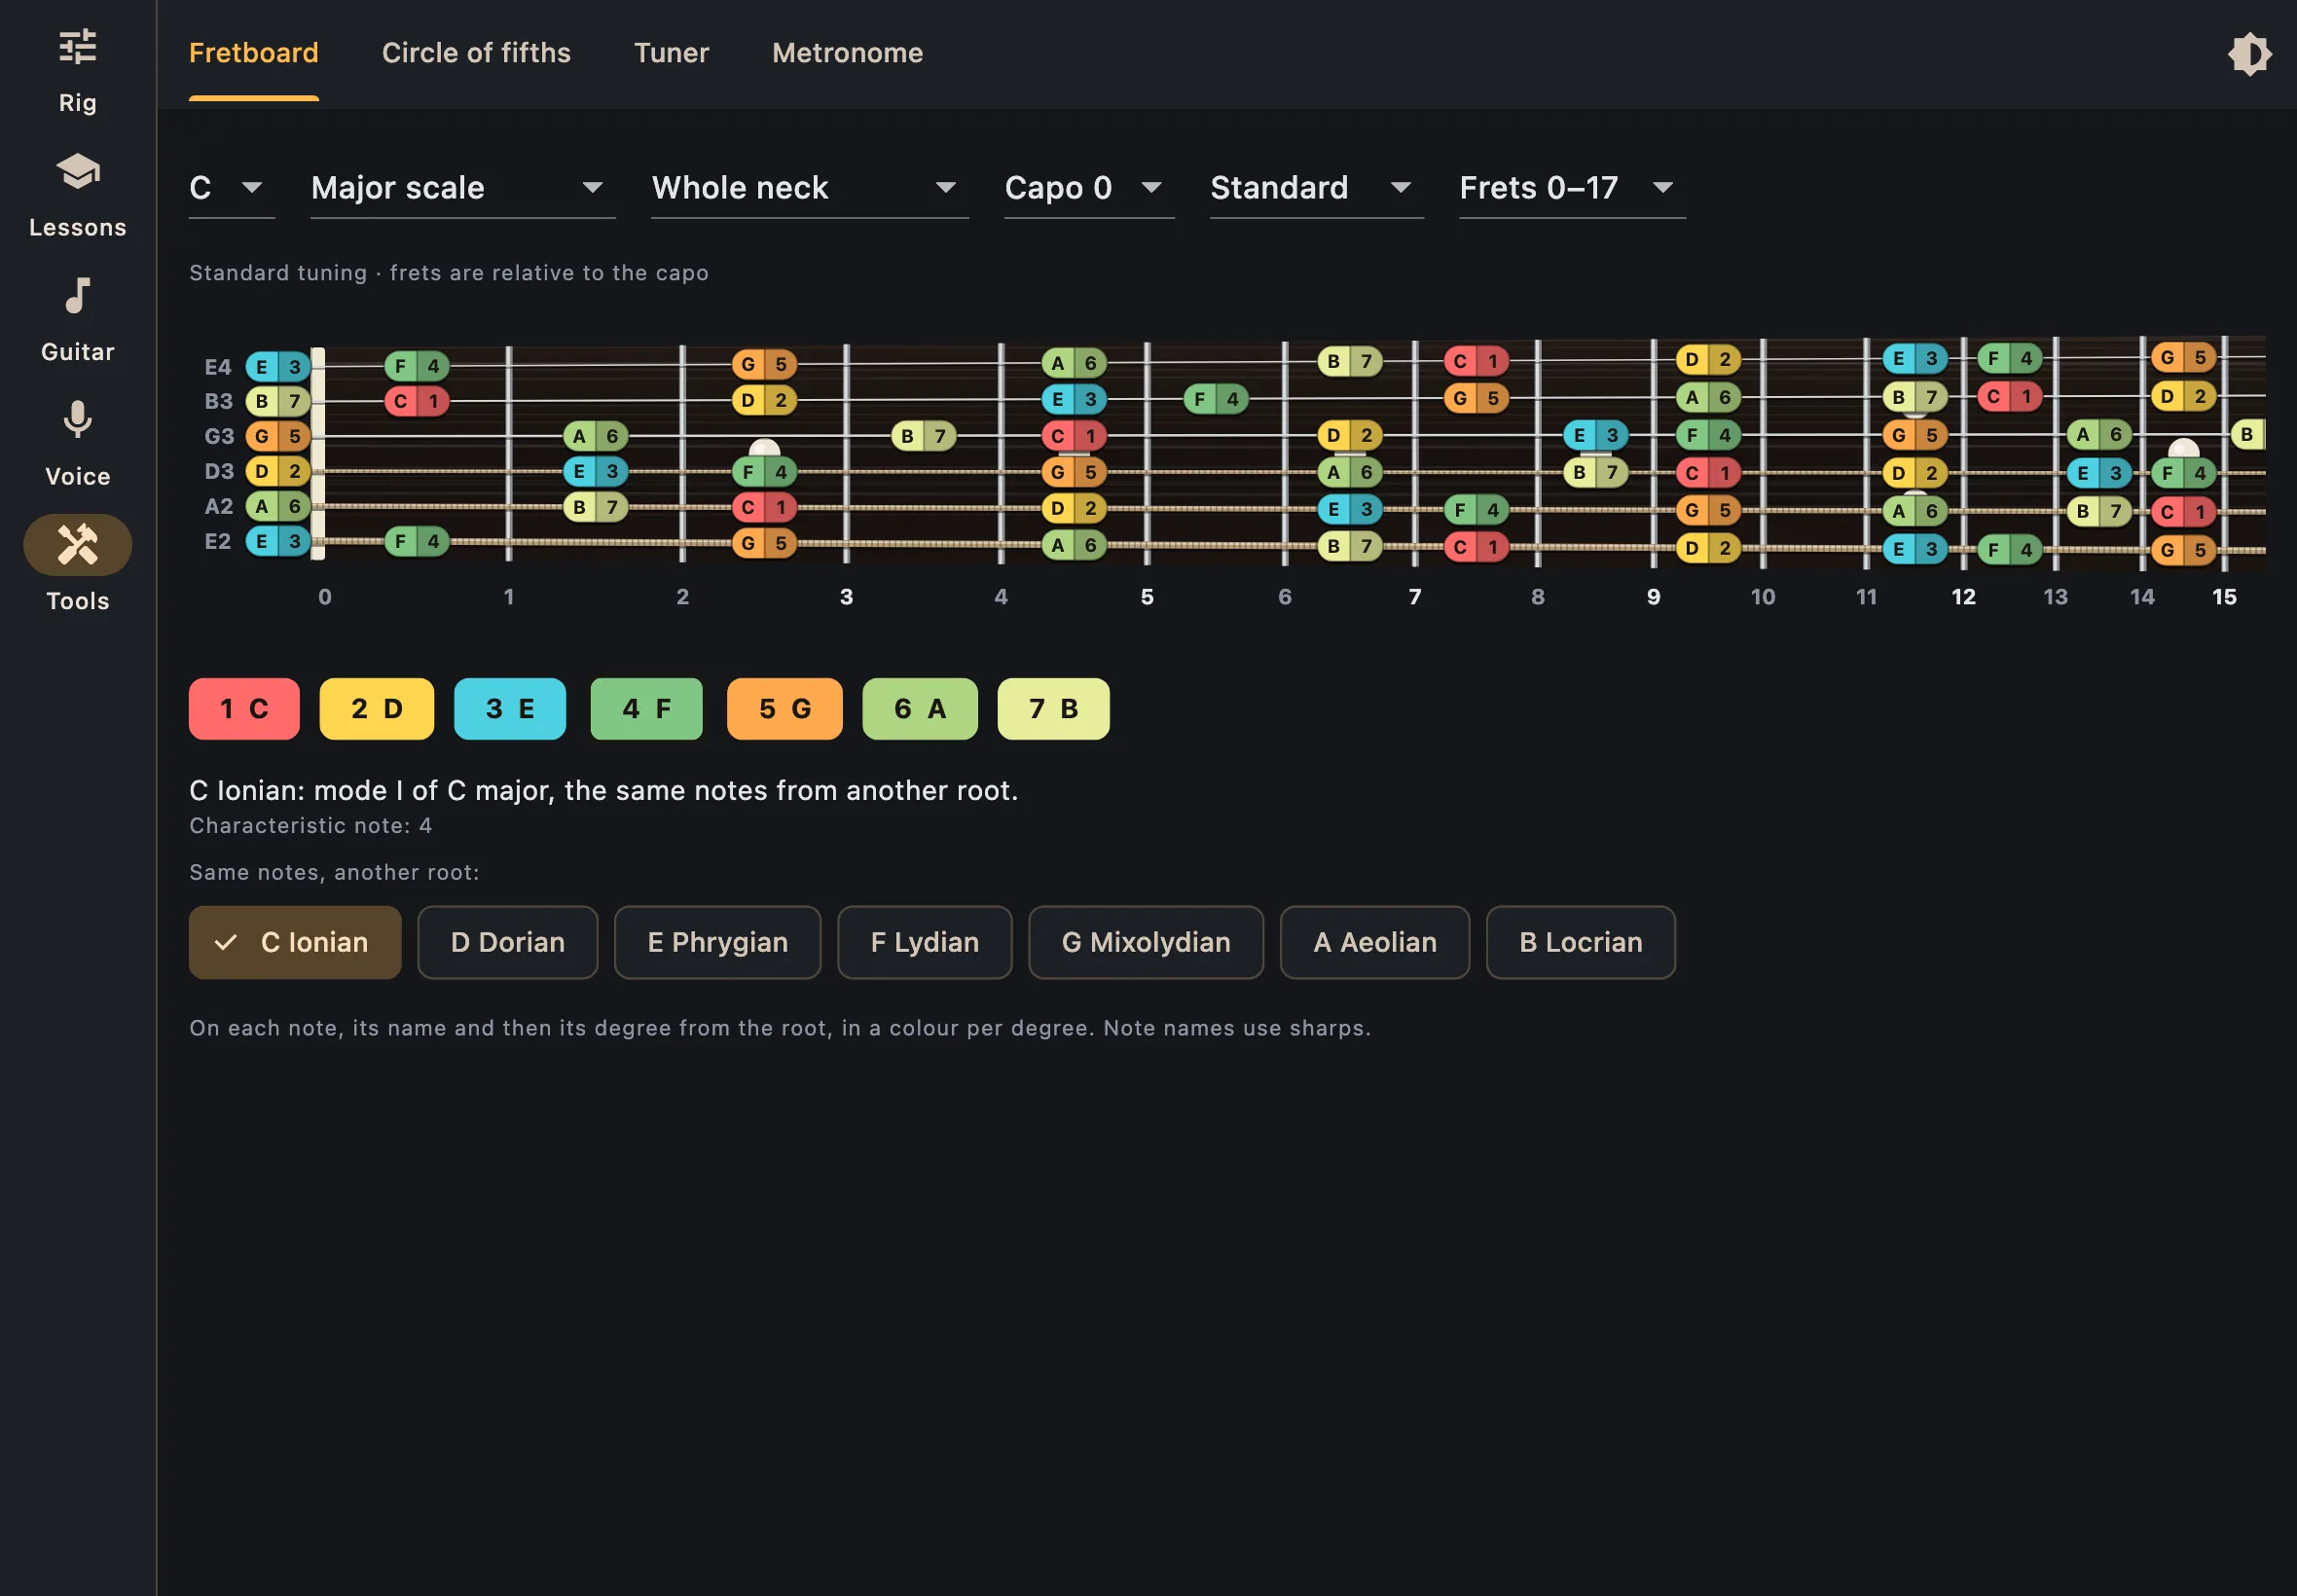This screenshot has width=2297, height=1596.
Task: Select the Tools hammer-and-wrench icon
Action: [77, 545]
